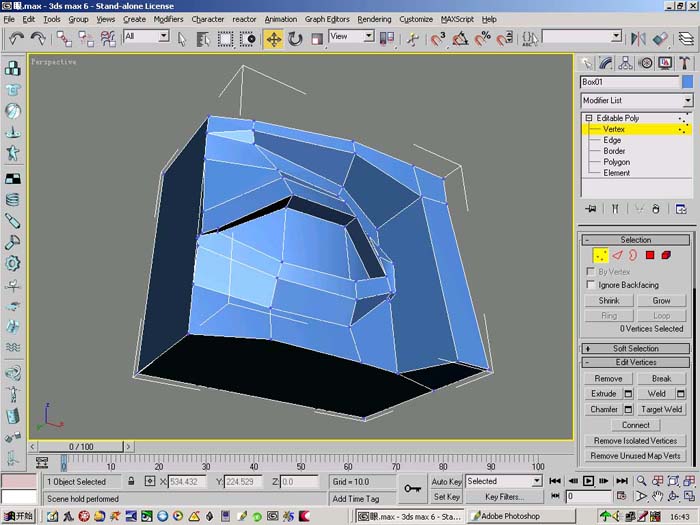Open the Utilities hammer panel tab

tap(685, 63)
